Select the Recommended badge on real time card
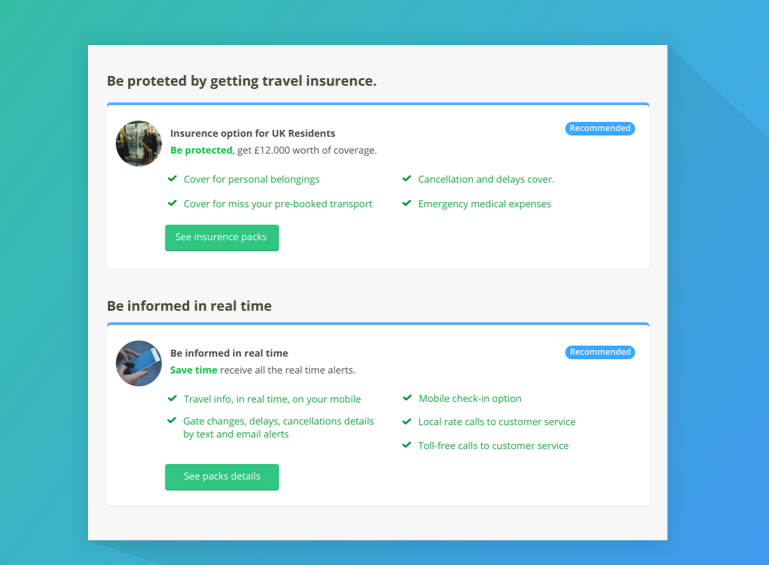The image size is (769, 565). (600, 352)
